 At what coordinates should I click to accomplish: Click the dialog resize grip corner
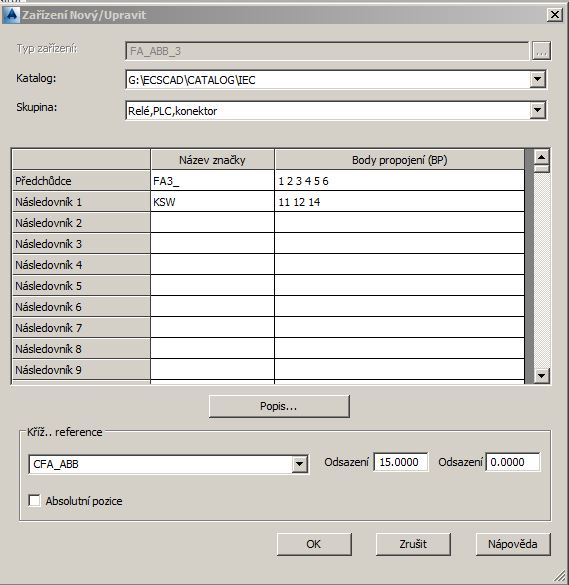559,576
